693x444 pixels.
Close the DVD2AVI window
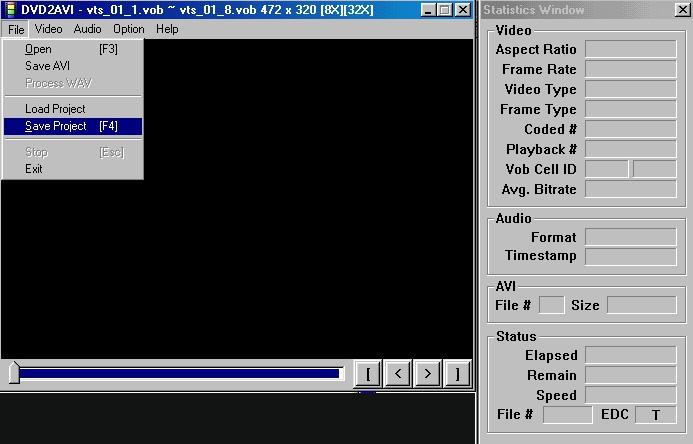[462, 10]
